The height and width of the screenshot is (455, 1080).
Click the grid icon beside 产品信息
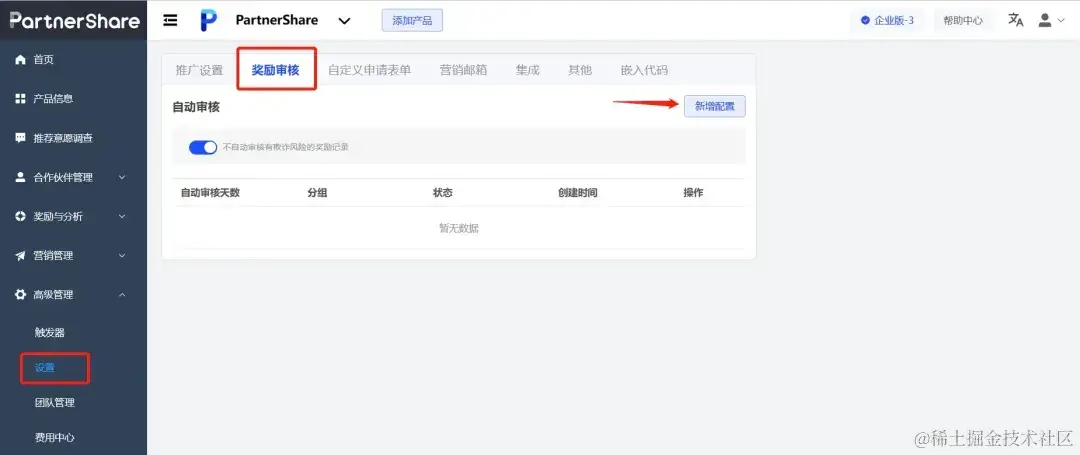click(x=20, y=99)
